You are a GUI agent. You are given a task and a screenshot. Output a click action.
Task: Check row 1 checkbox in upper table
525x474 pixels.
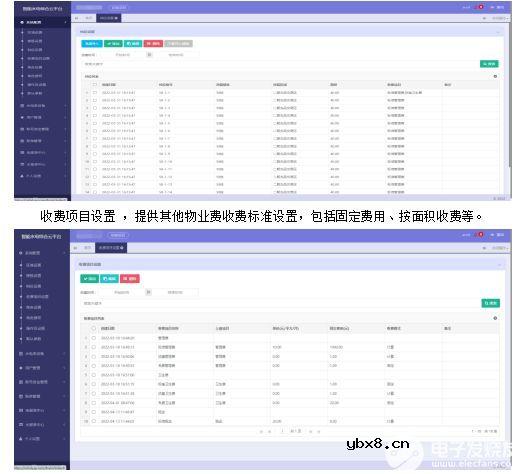click(x=95, y=92)
